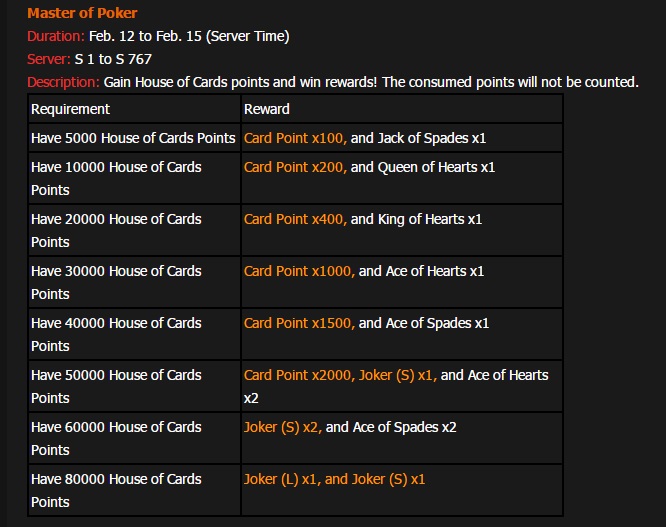
Task: Click the Card Point x1500 reward text
Action: click(298, 323)
